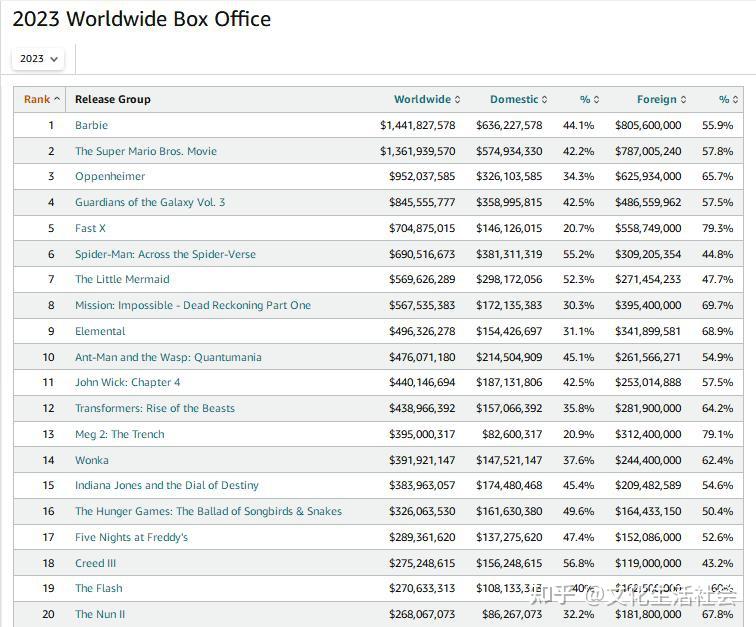Open John Wick: Chapter 4 link
Screen dimensions: 756x627
[x=127, y=383]
